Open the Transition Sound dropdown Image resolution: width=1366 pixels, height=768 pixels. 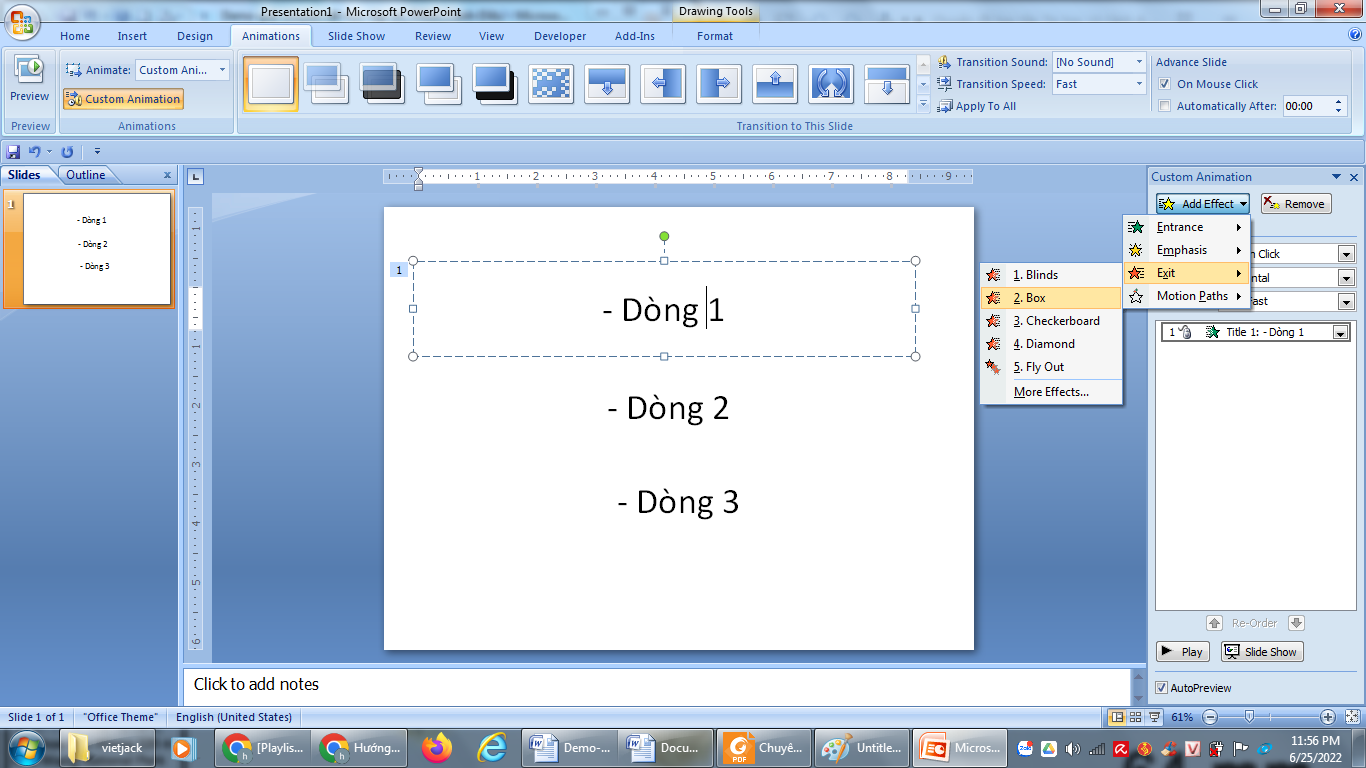pos(1138,62)
